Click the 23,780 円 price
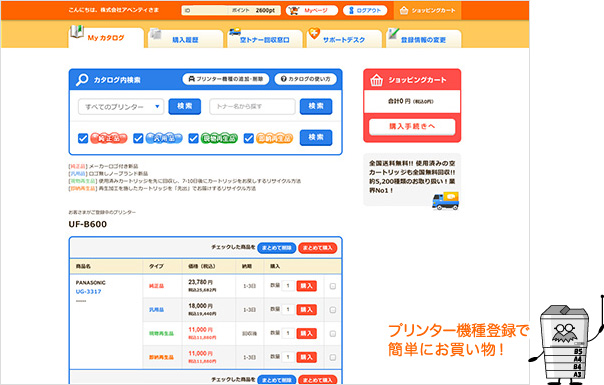Viewport: 604px width, 385px height. click(200, 282)
